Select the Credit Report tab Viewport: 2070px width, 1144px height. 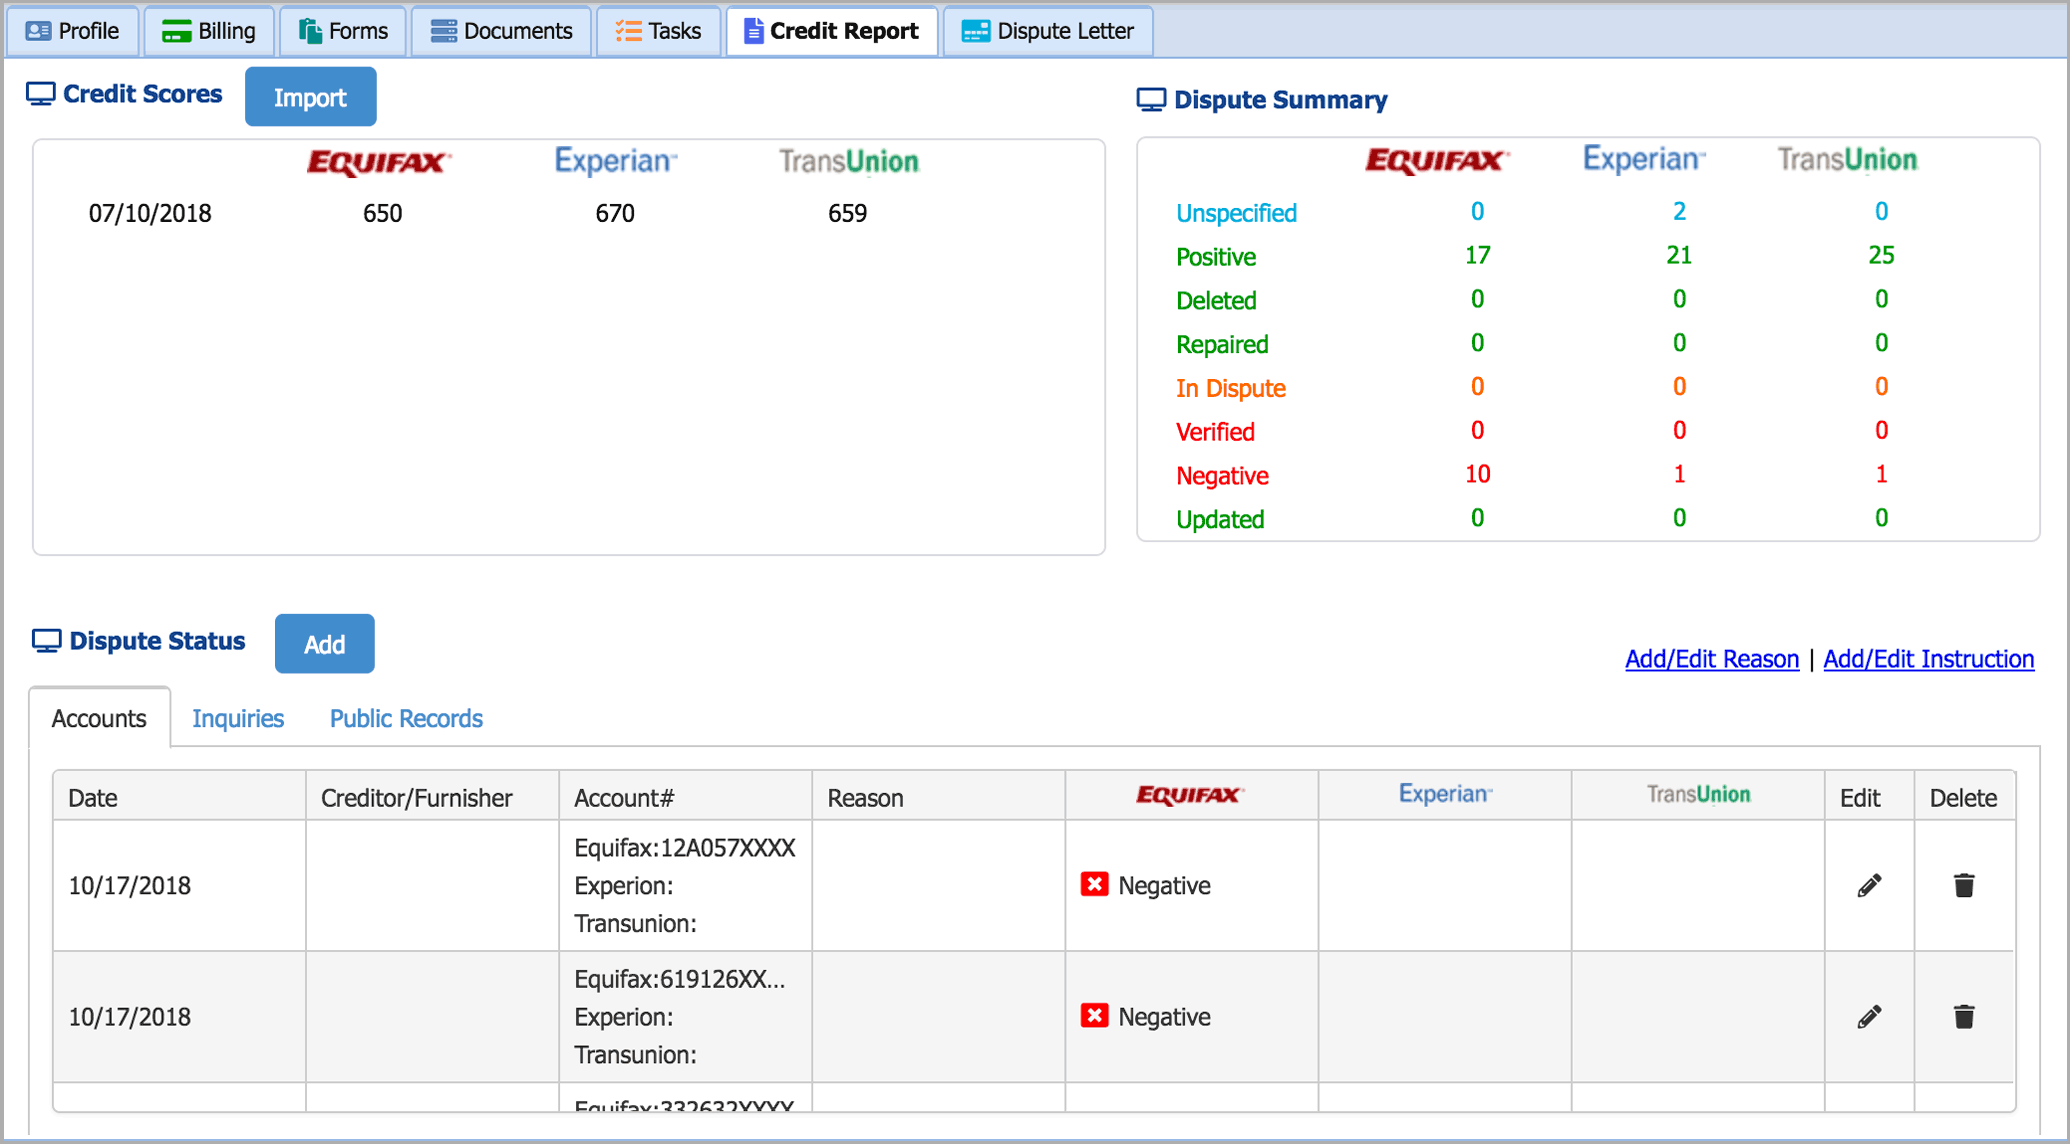(x=831, y=30)
